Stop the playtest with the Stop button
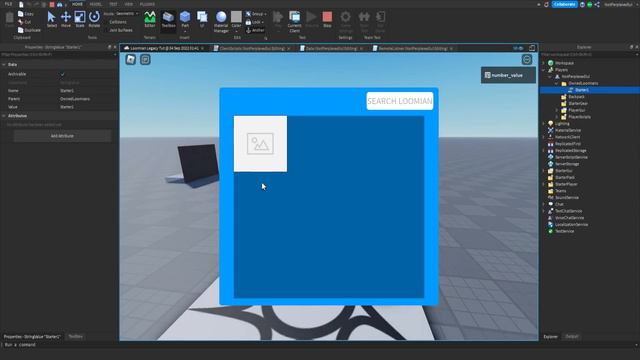Image resolution: width=640 pixels, height=360 pixels. pyautogui.click(x=327, y=19)
